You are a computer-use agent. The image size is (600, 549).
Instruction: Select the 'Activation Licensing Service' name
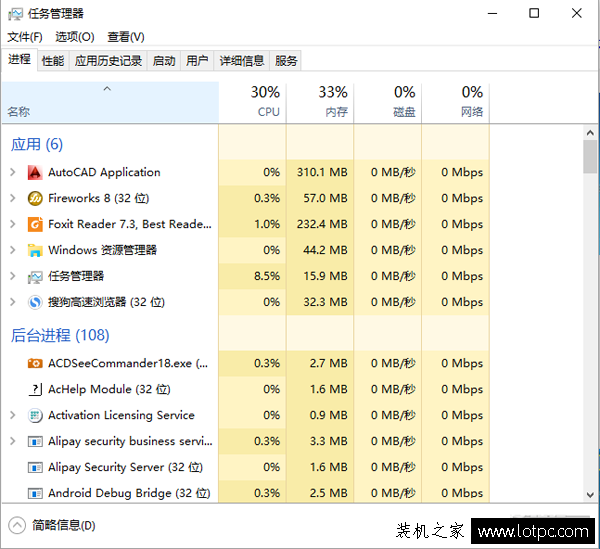click(121, 415)
